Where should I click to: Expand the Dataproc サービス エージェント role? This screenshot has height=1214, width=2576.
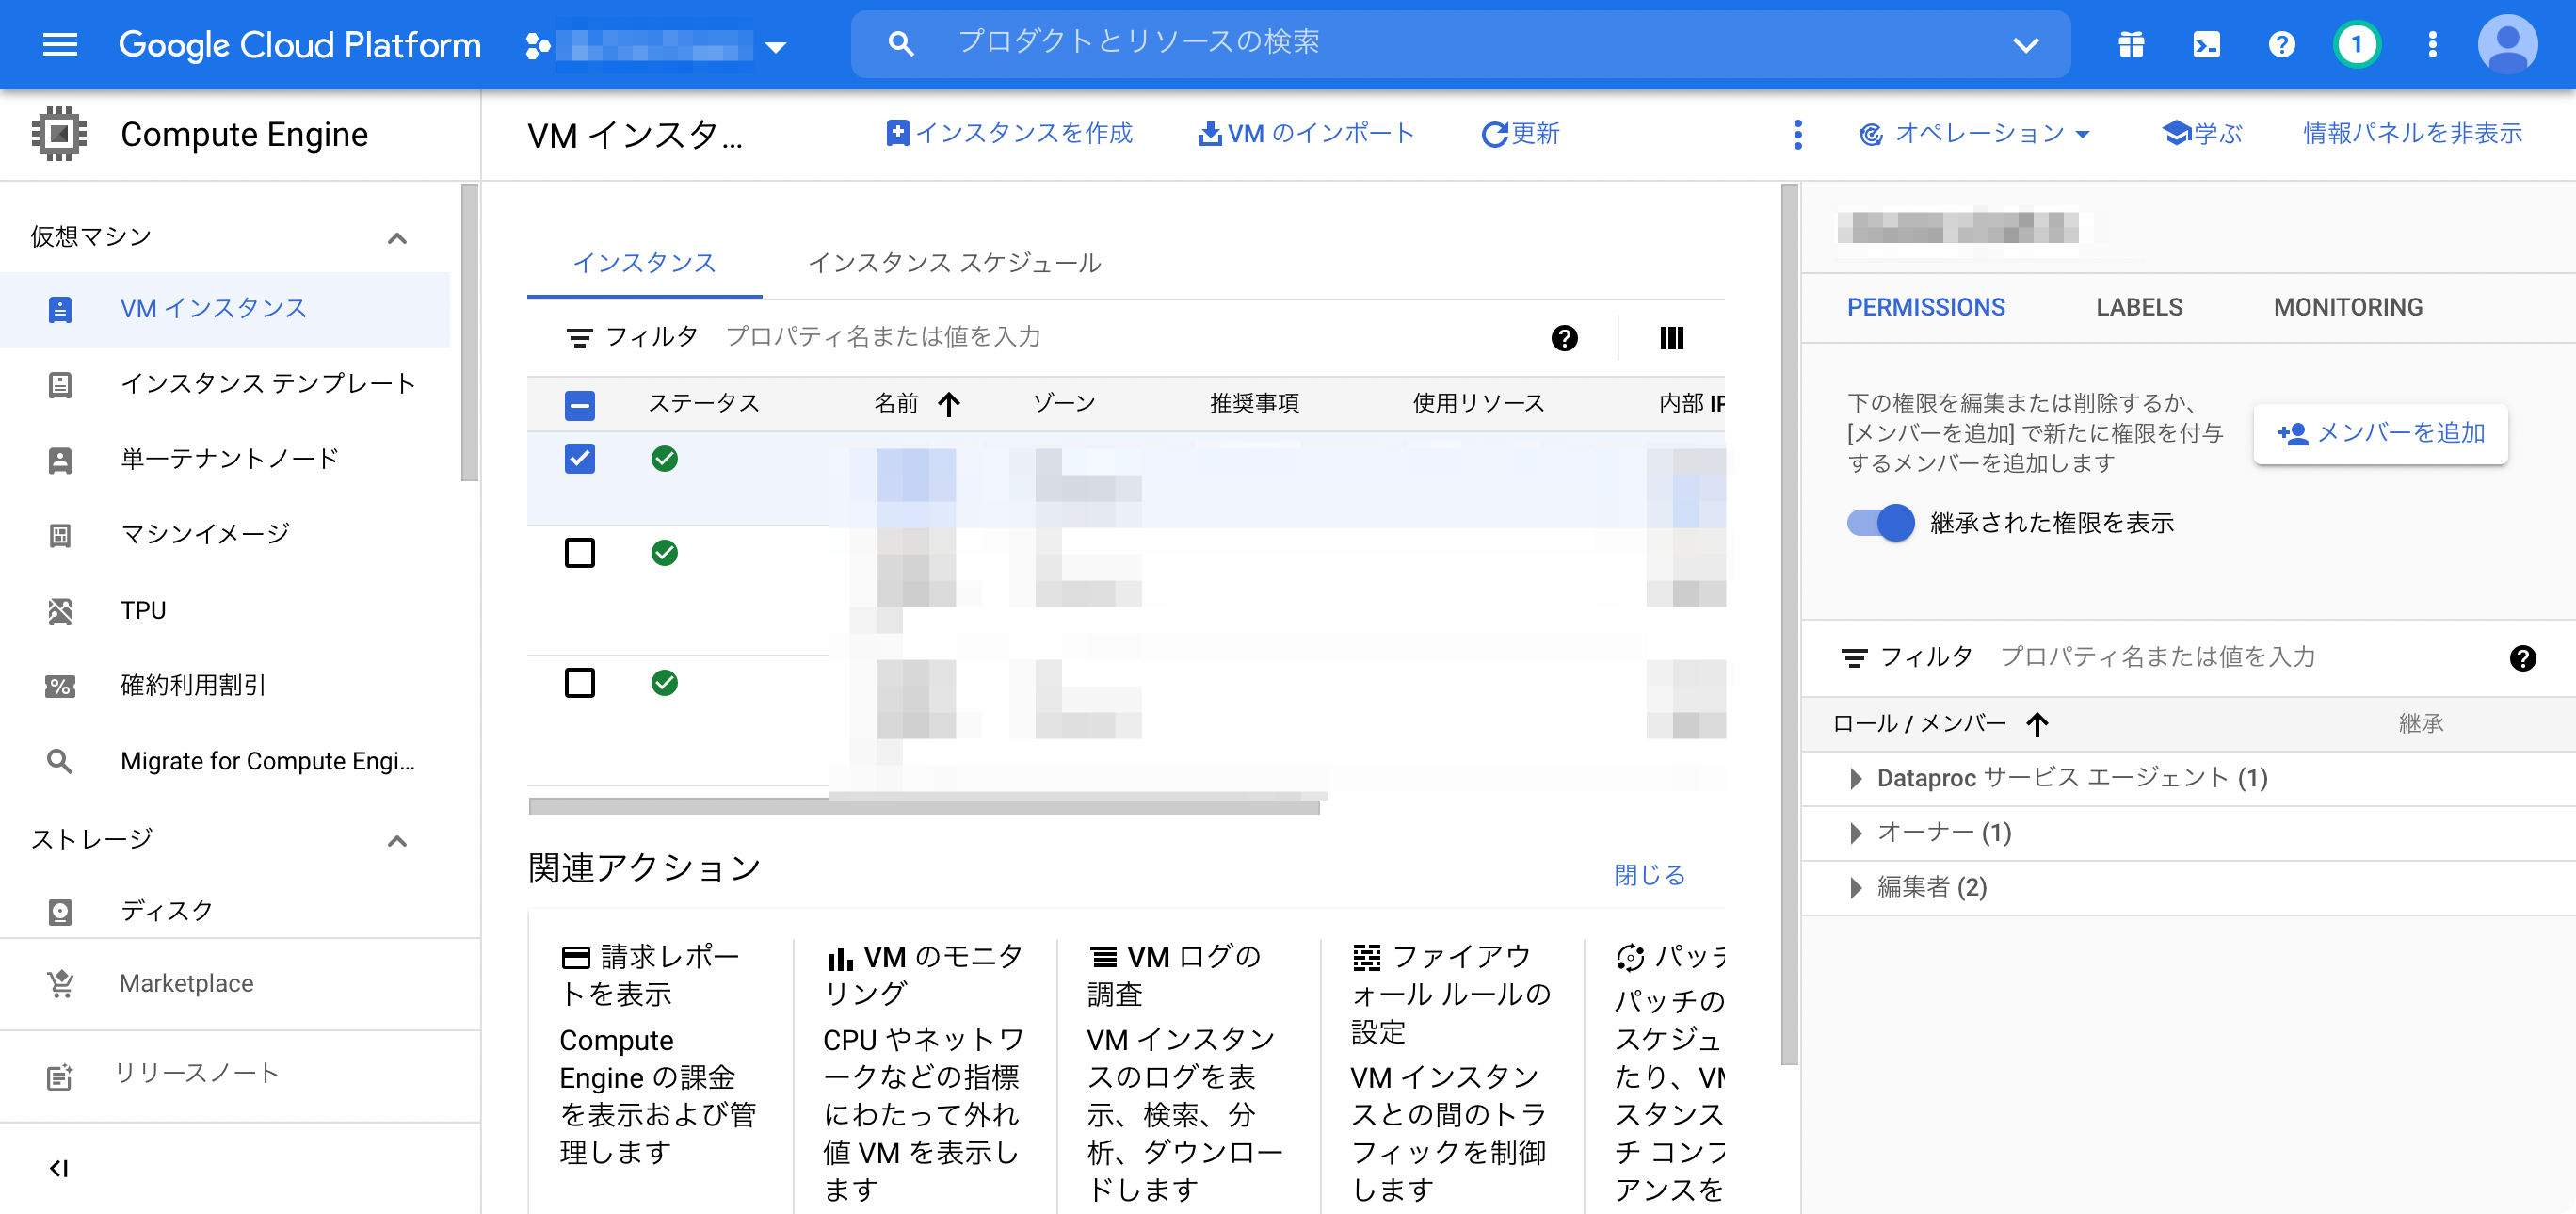click(1856, 778)
